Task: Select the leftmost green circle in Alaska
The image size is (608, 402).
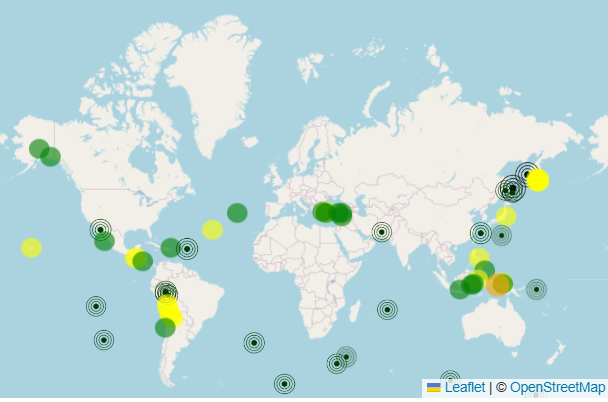Action: point(39,149)
